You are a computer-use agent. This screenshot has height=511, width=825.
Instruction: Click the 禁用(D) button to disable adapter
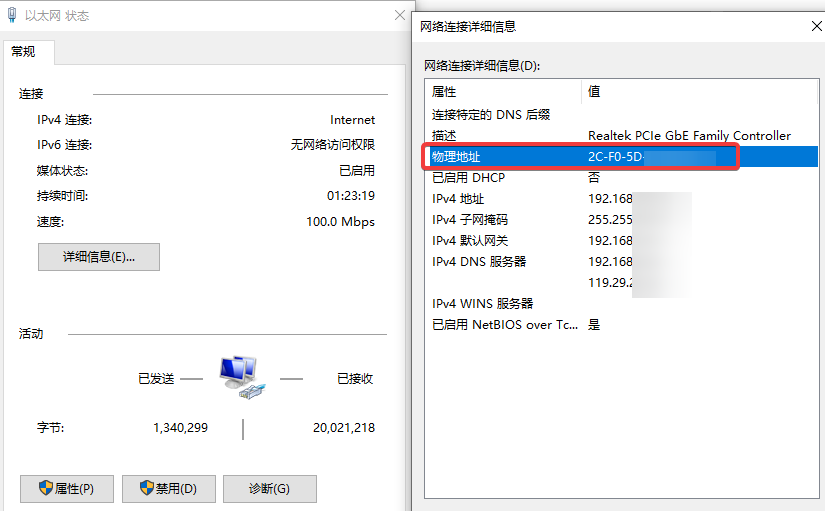(169, 489)
